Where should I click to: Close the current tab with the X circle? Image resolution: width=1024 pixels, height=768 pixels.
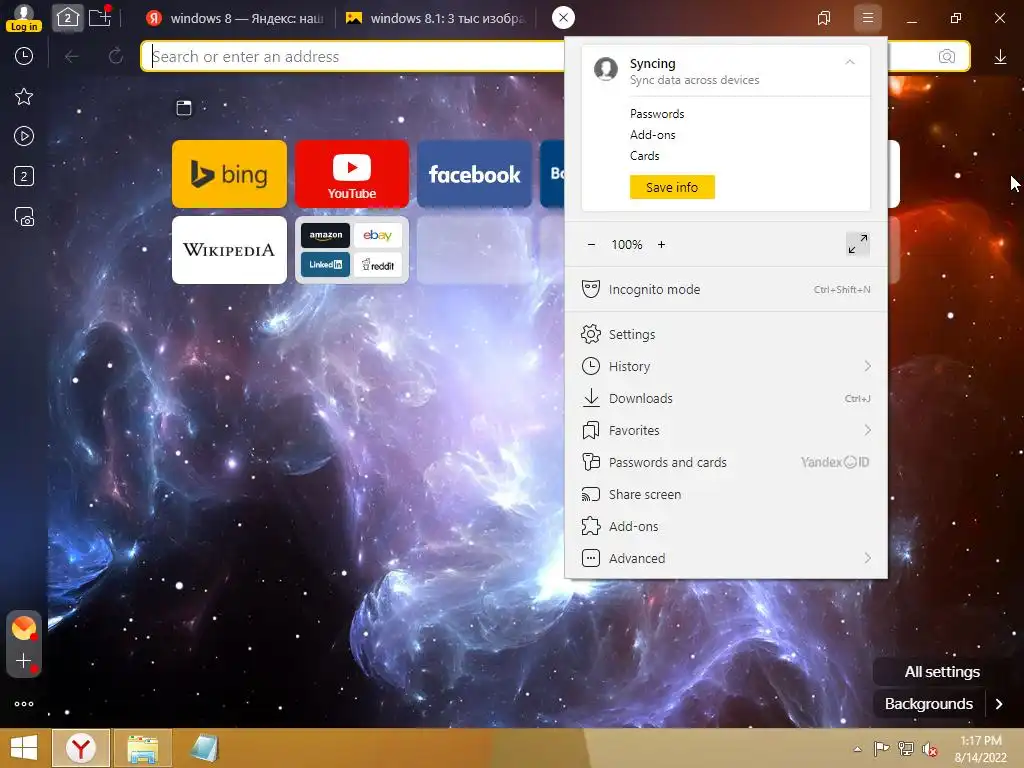563,18
